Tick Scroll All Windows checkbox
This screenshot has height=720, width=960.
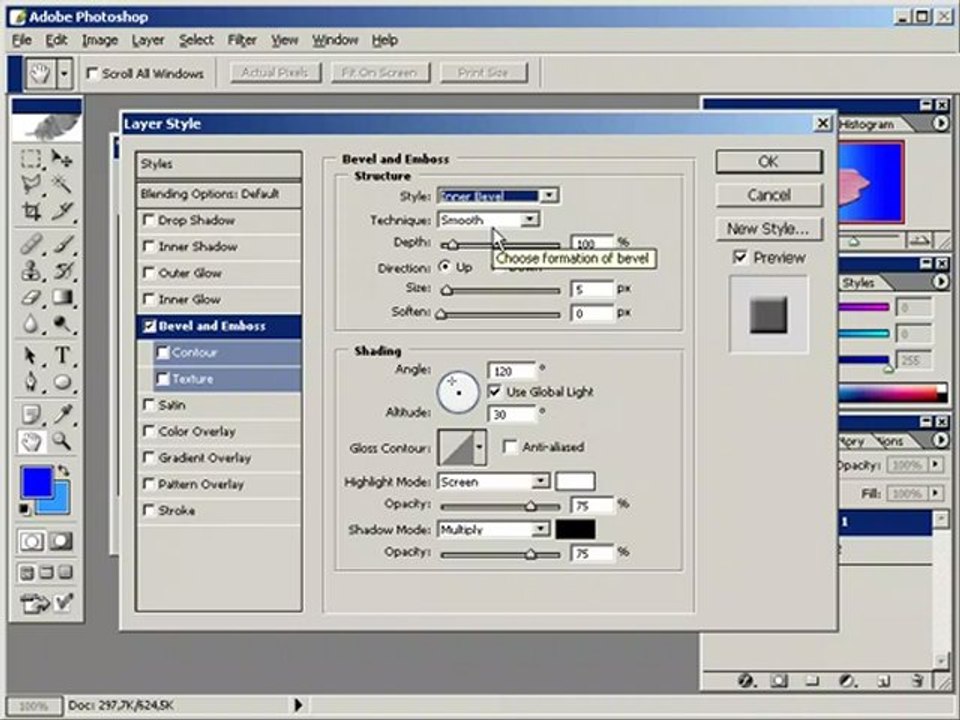click(92, 73)
